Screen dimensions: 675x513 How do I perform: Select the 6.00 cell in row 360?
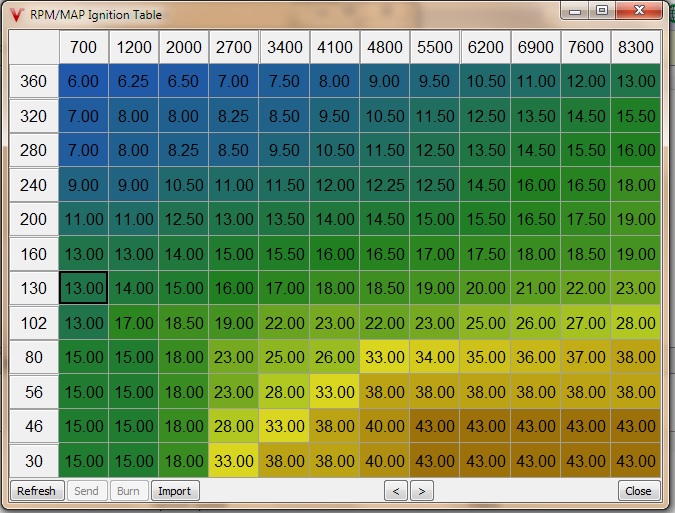coord(83,81)
